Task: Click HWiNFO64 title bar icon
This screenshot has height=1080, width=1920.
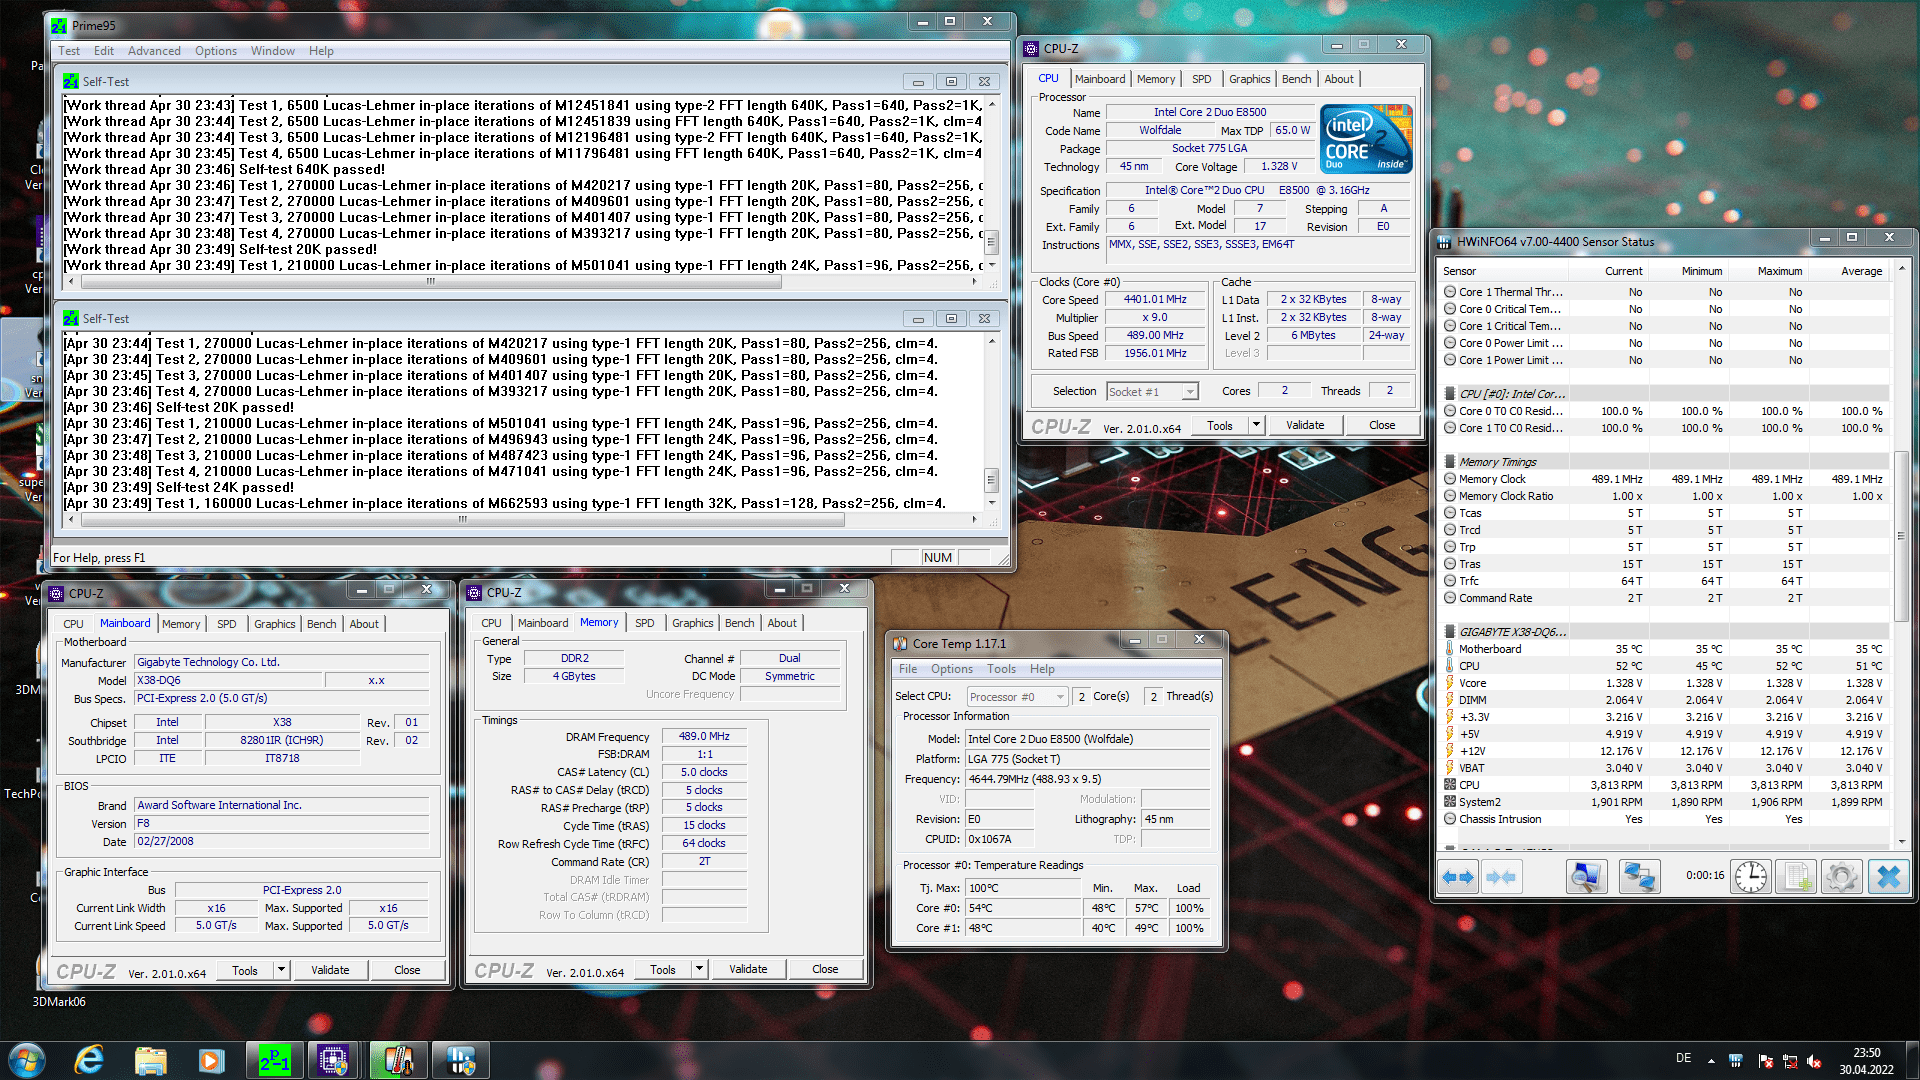Action: point(1444,241)
